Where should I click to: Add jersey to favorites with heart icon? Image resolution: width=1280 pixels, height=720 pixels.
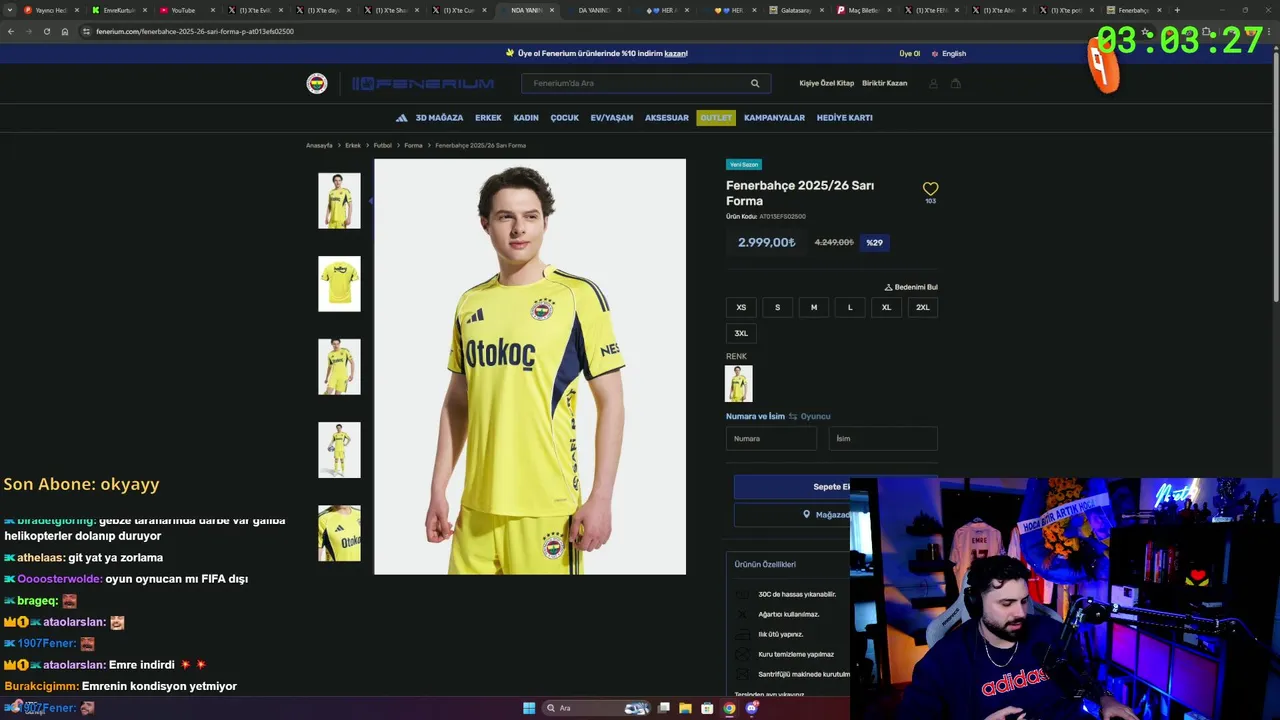click(930, 188)
